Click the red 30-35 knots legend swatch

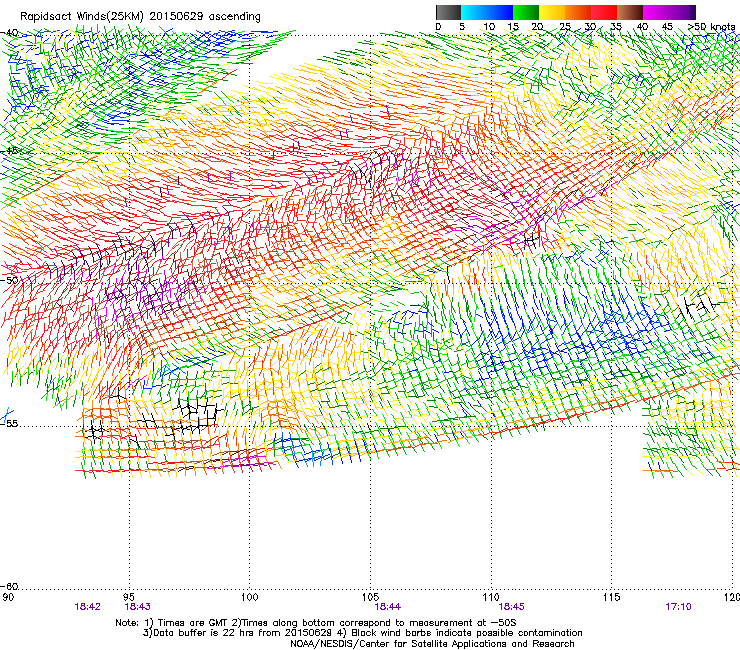604,12
